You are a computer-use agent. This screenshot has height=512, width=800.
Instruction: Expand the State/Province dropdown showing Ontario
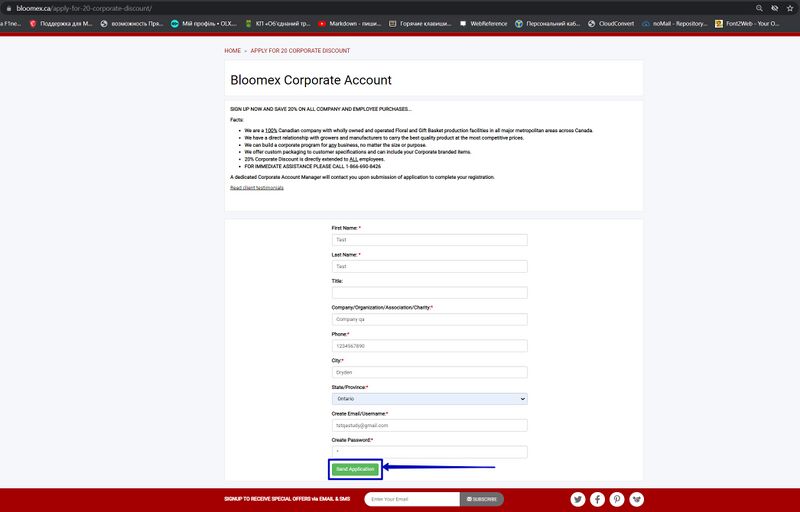click(430, 399)
